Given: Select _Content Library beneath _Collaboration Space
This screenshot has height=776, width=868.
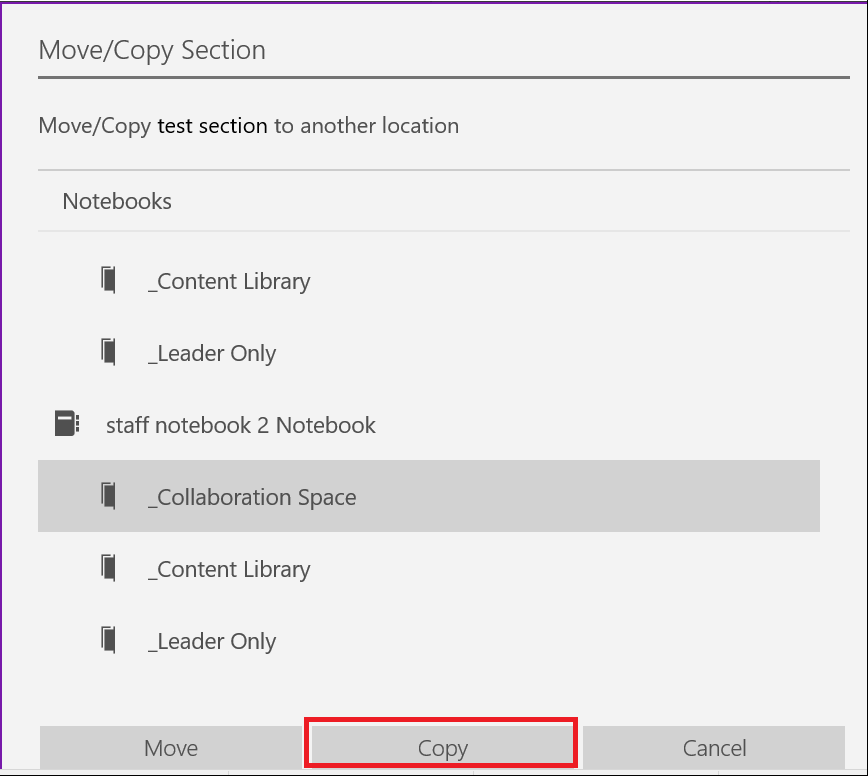Looking at the screenshot, I should 428,568.
